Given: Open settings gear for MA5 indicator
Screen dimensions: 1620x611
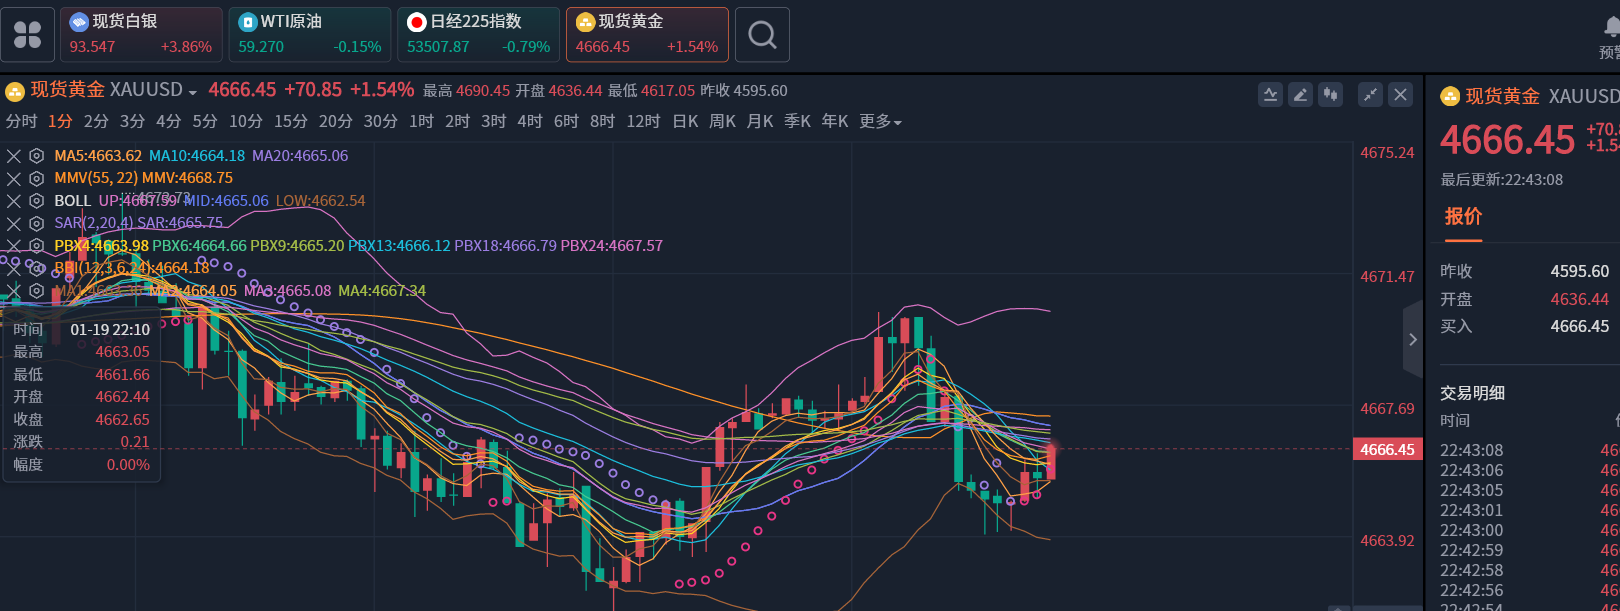Looking at the screenshot, I should coord(37,156).
